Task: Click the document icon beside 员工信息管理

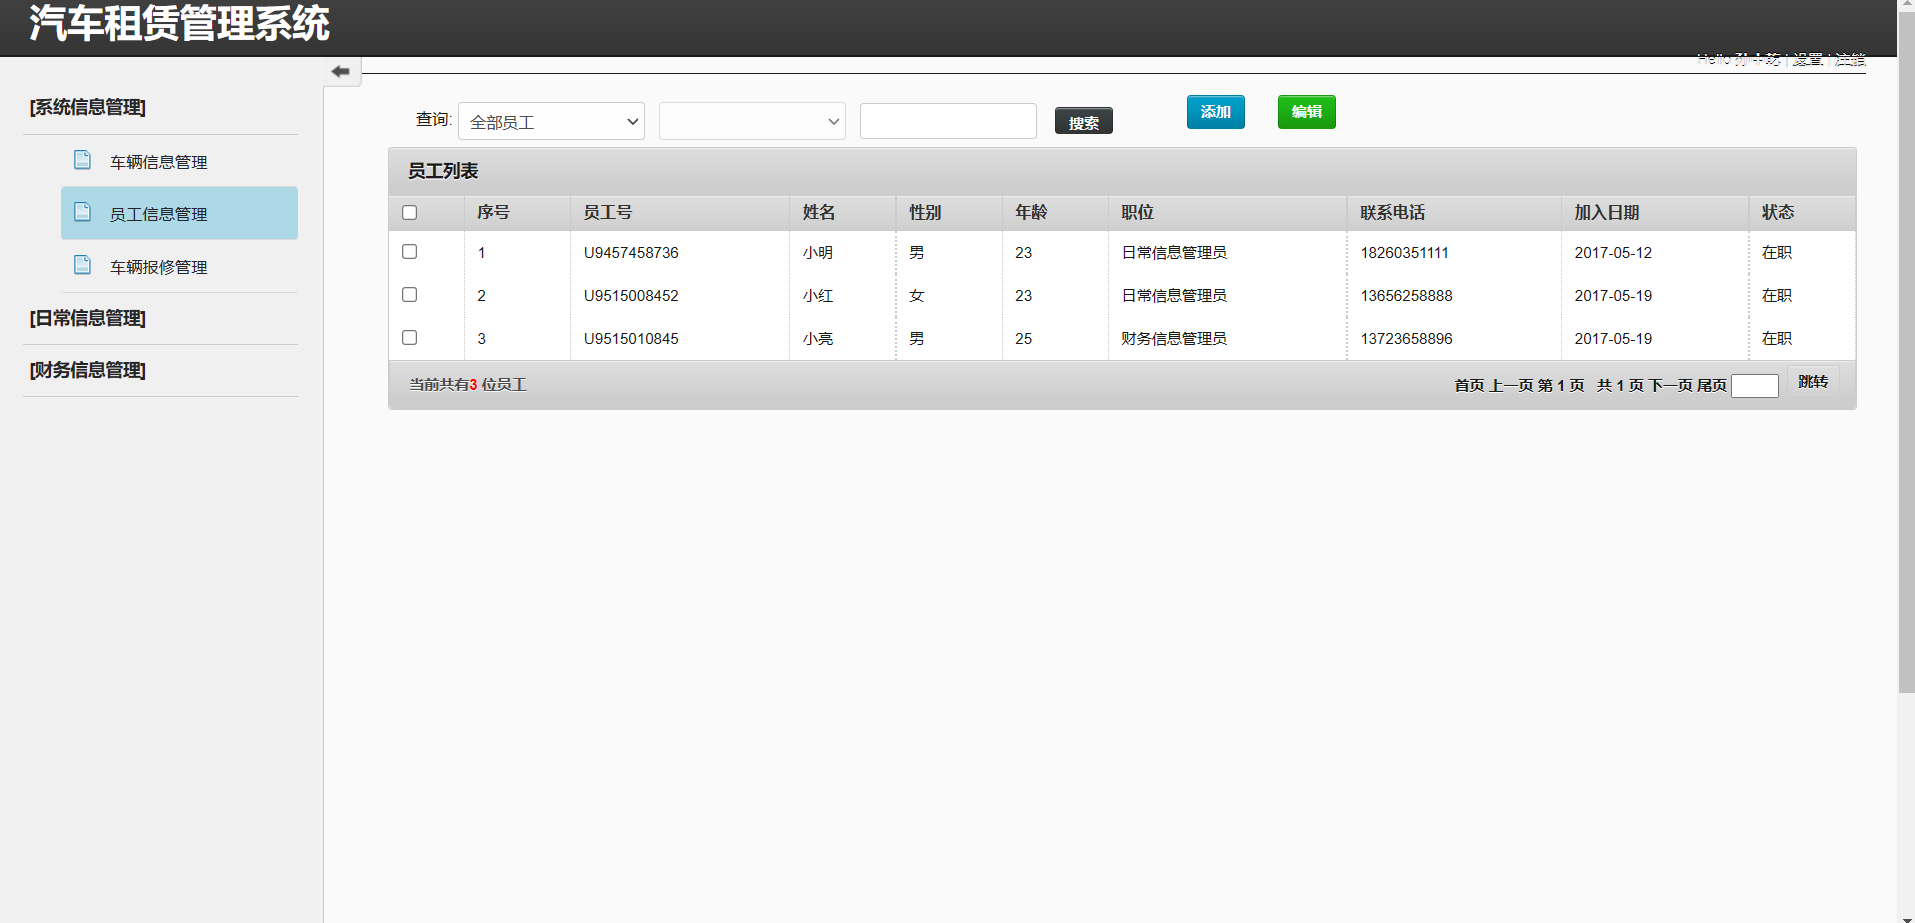Action: [x=83, y=212]
